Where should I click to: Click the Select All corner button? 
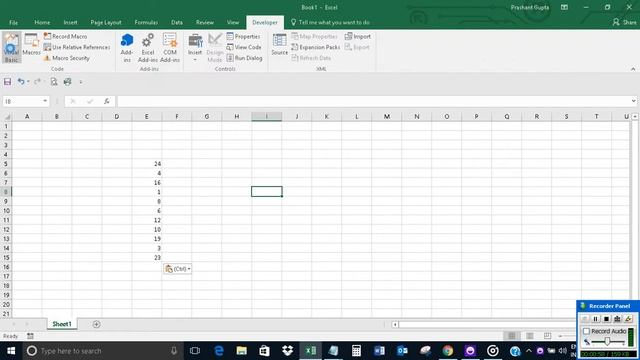point(6,117)
